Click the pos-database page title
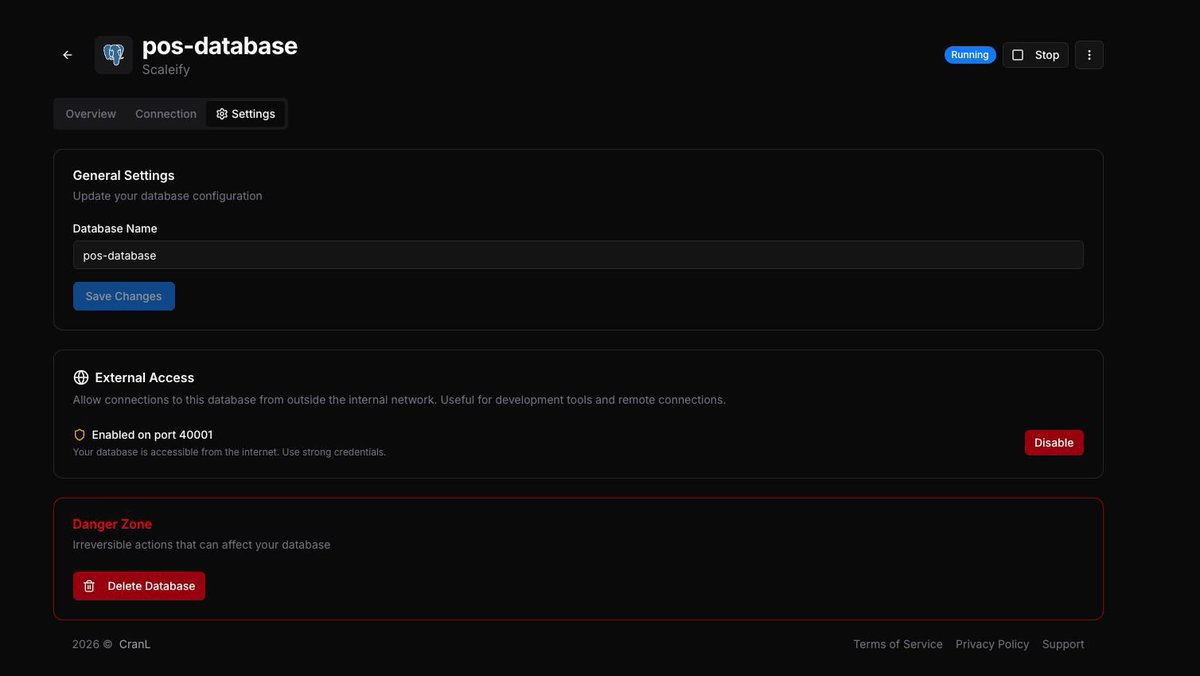The height and width of the screenshot is (676, 1200). click(220, 46)
